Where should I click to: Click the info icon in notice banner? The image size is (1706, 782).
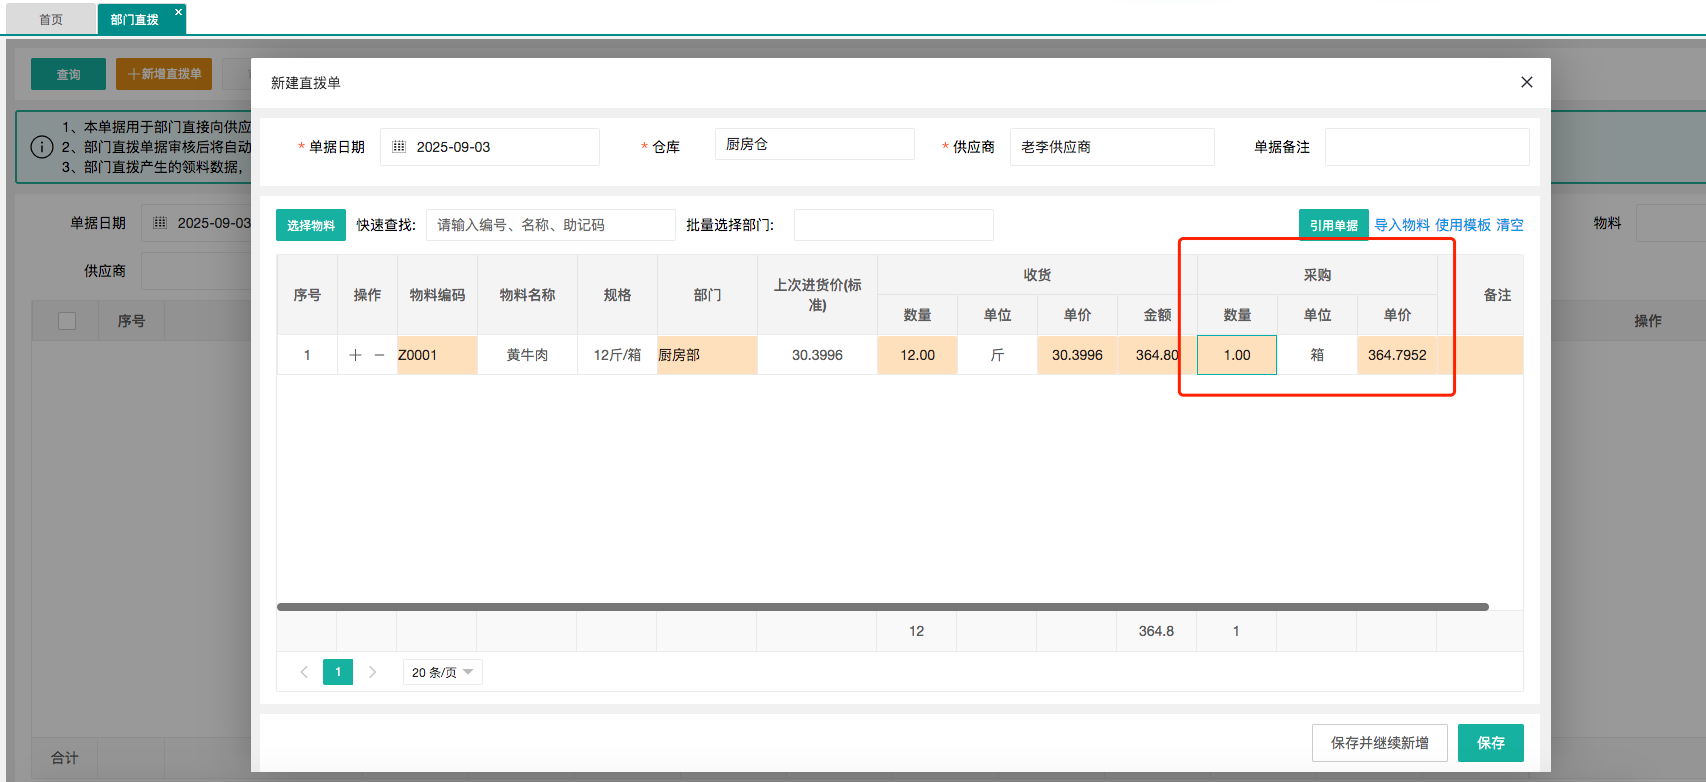click(x=42, y=147)
